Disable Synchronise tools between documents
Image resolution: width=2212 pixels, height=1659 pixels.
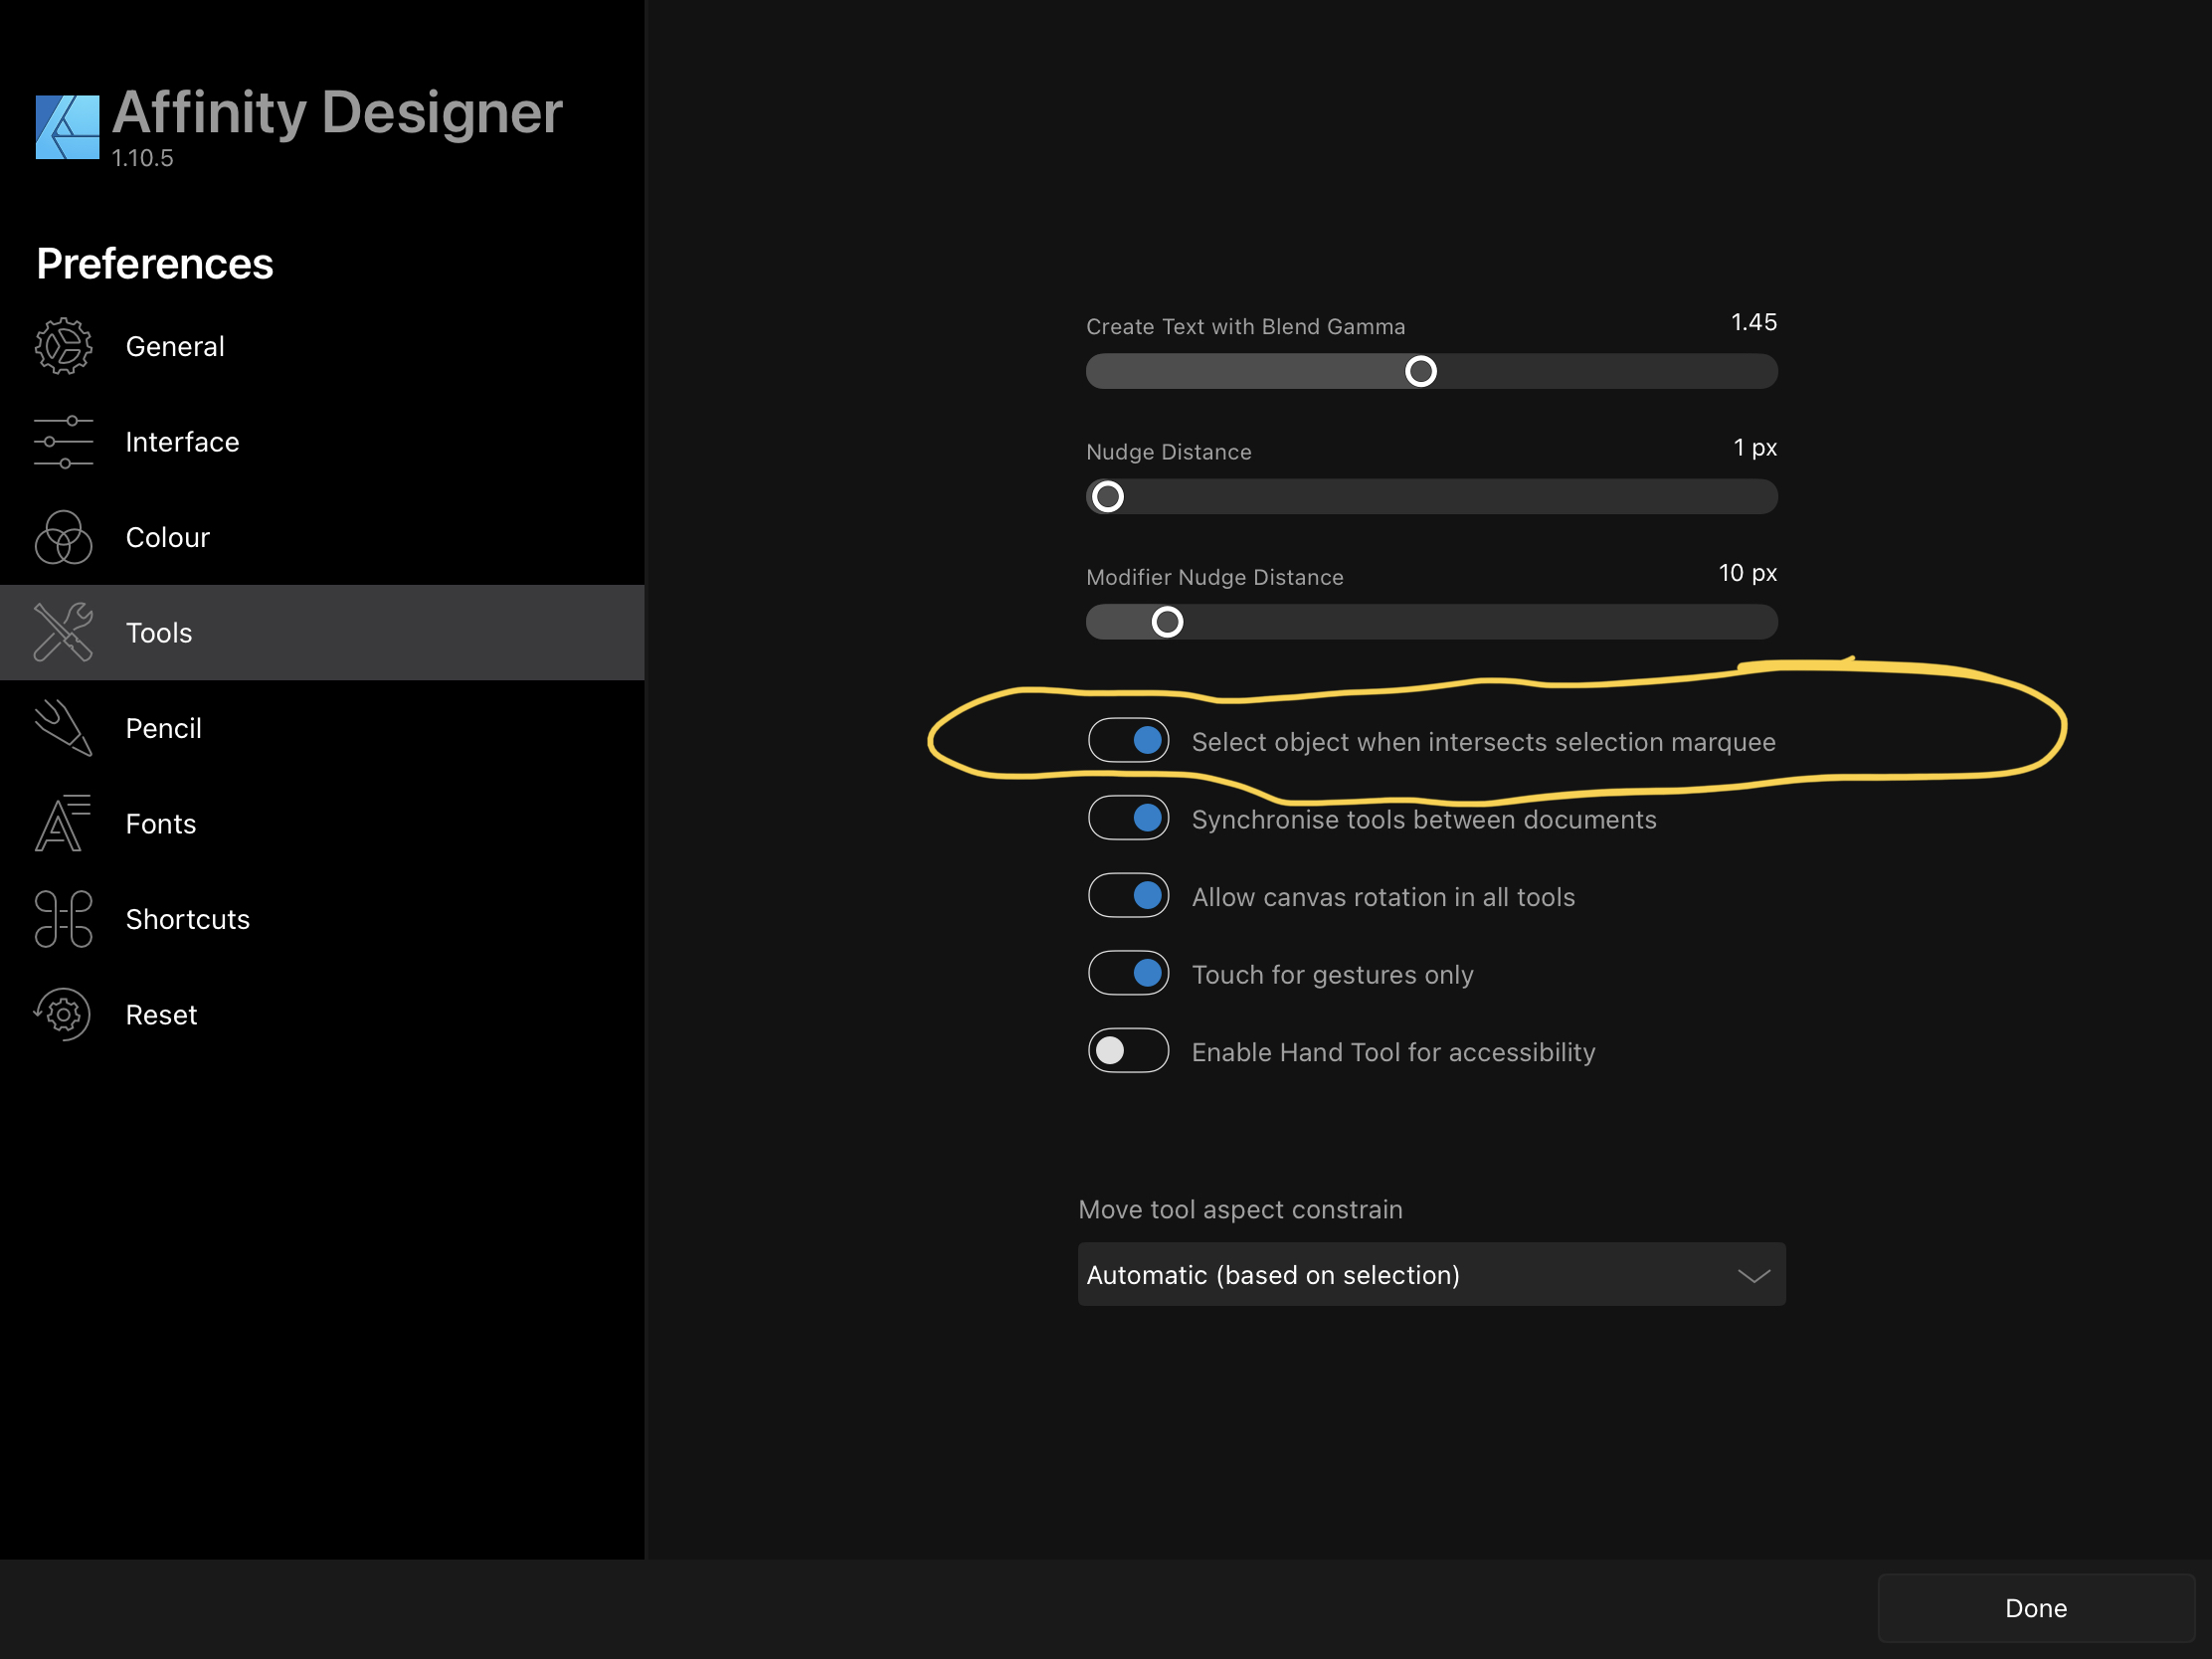click(x=1128, y=818)
